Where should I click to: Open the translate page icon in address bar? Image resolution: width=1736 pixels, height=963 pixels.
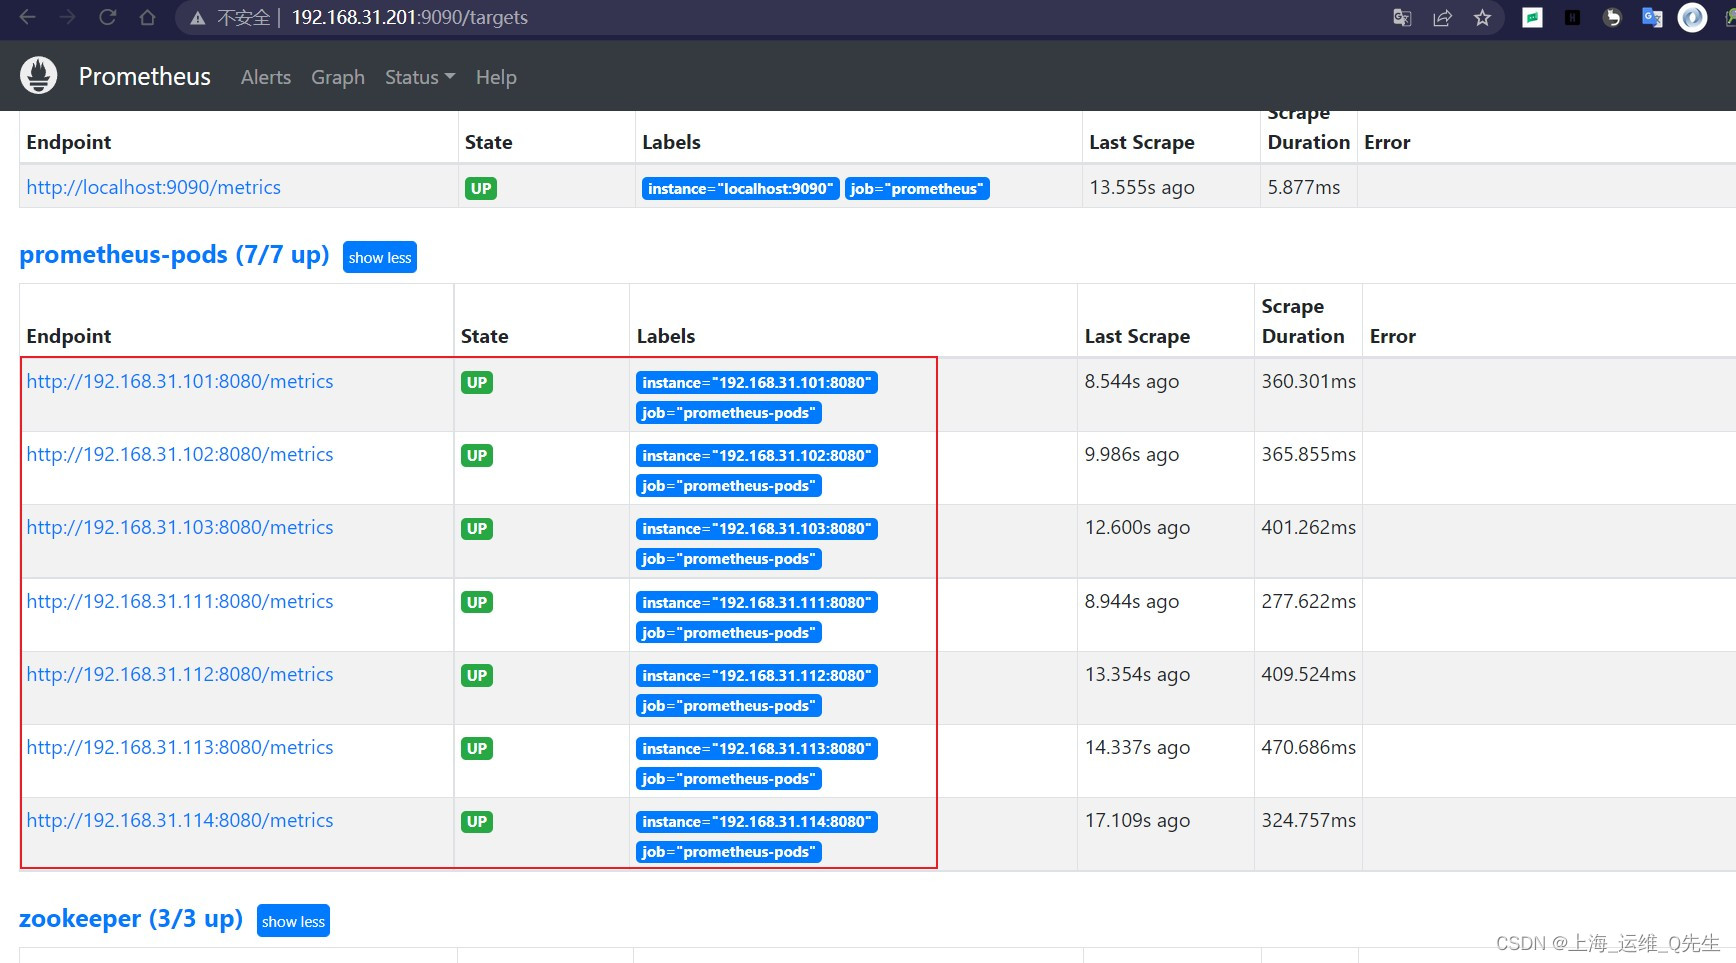(x=1402, y=18)
